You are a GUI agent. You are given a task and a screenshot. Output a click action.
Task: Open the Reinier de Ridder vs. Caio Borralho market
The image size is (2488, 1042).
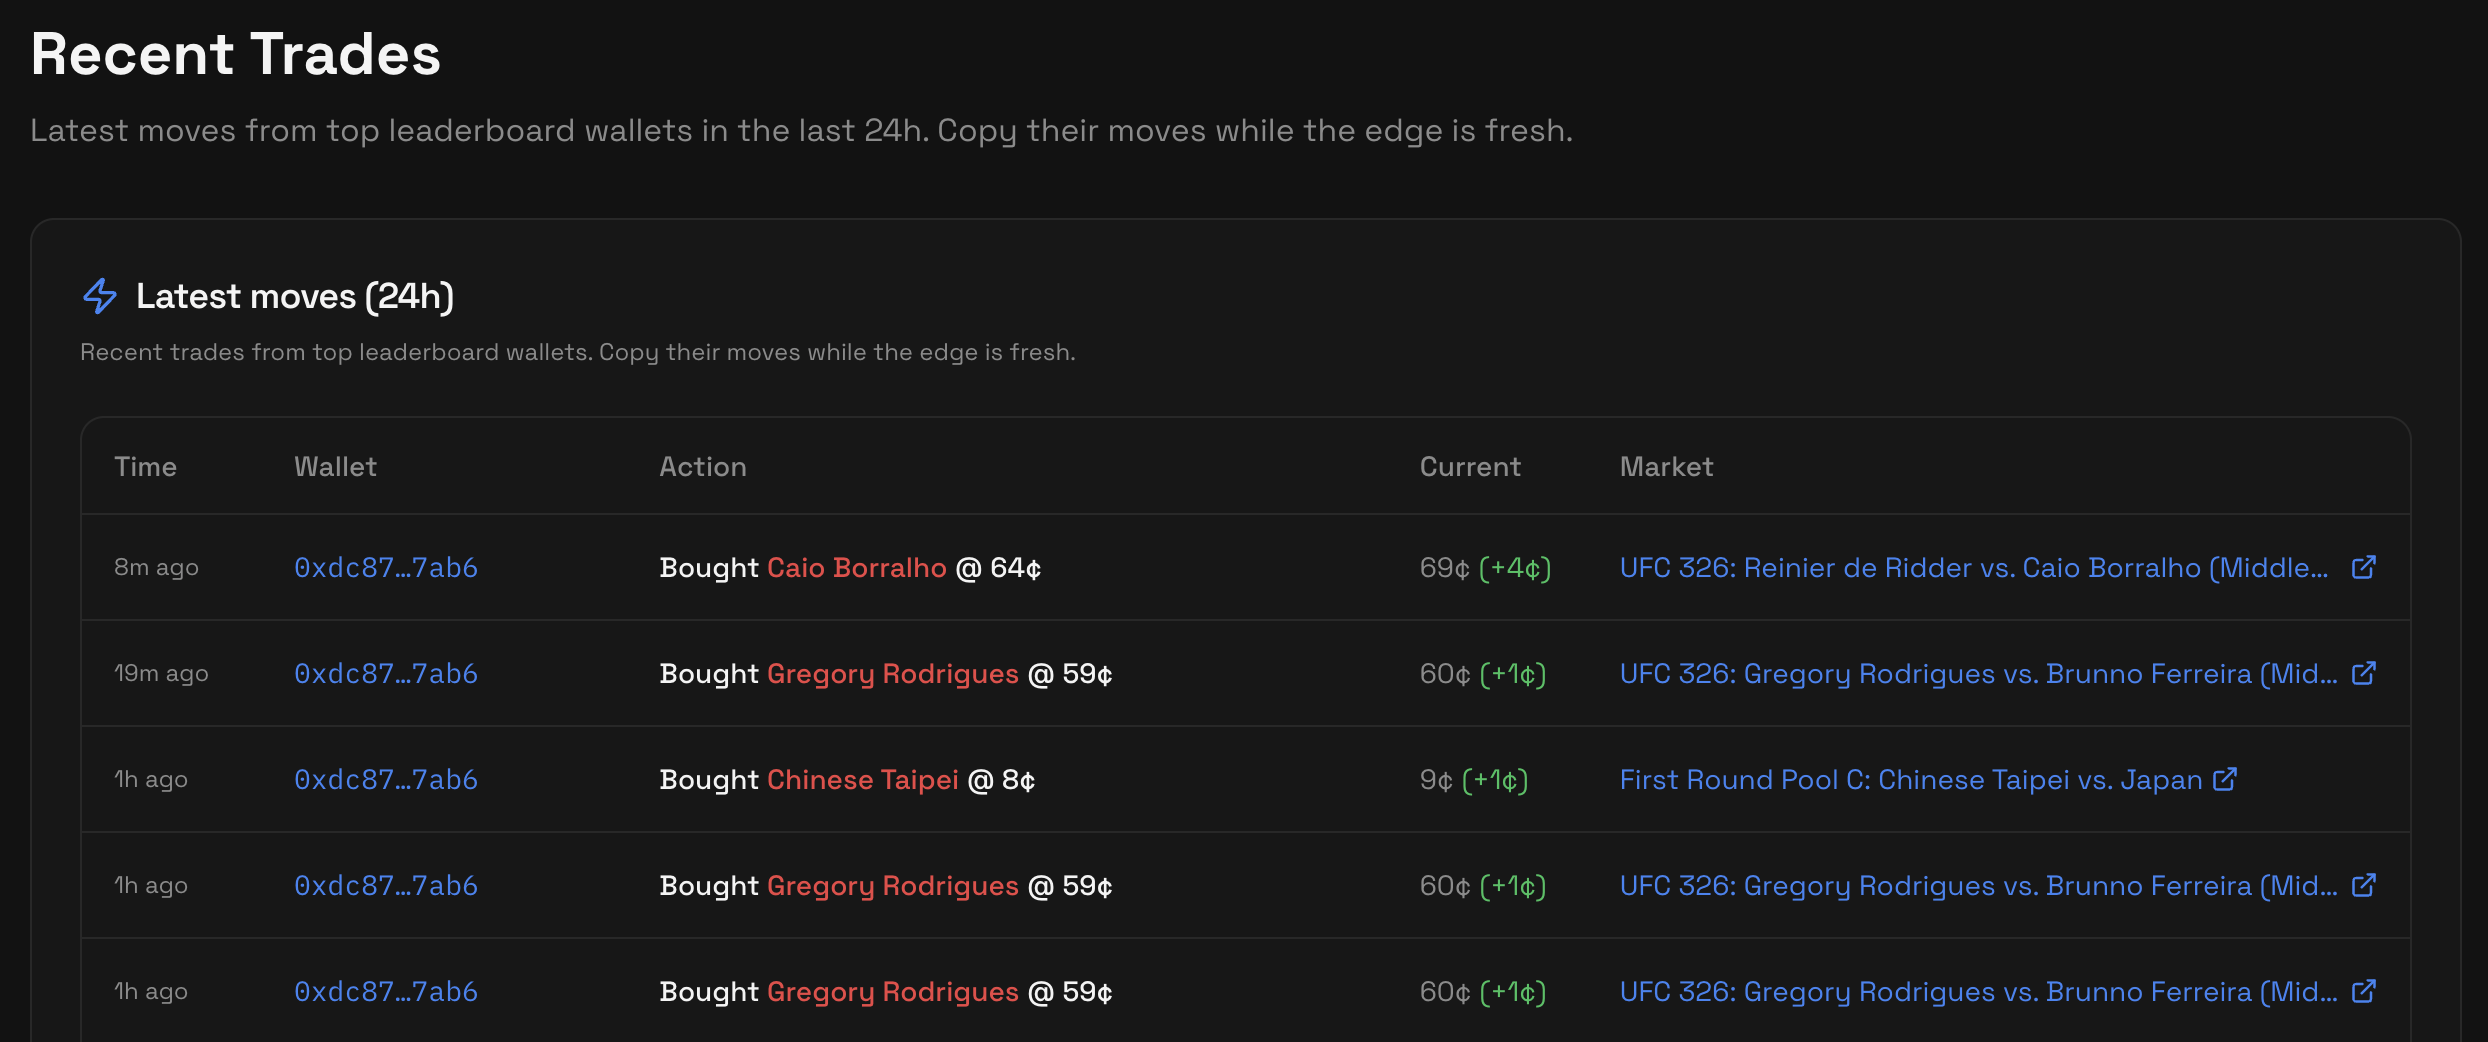(1973, 567)
